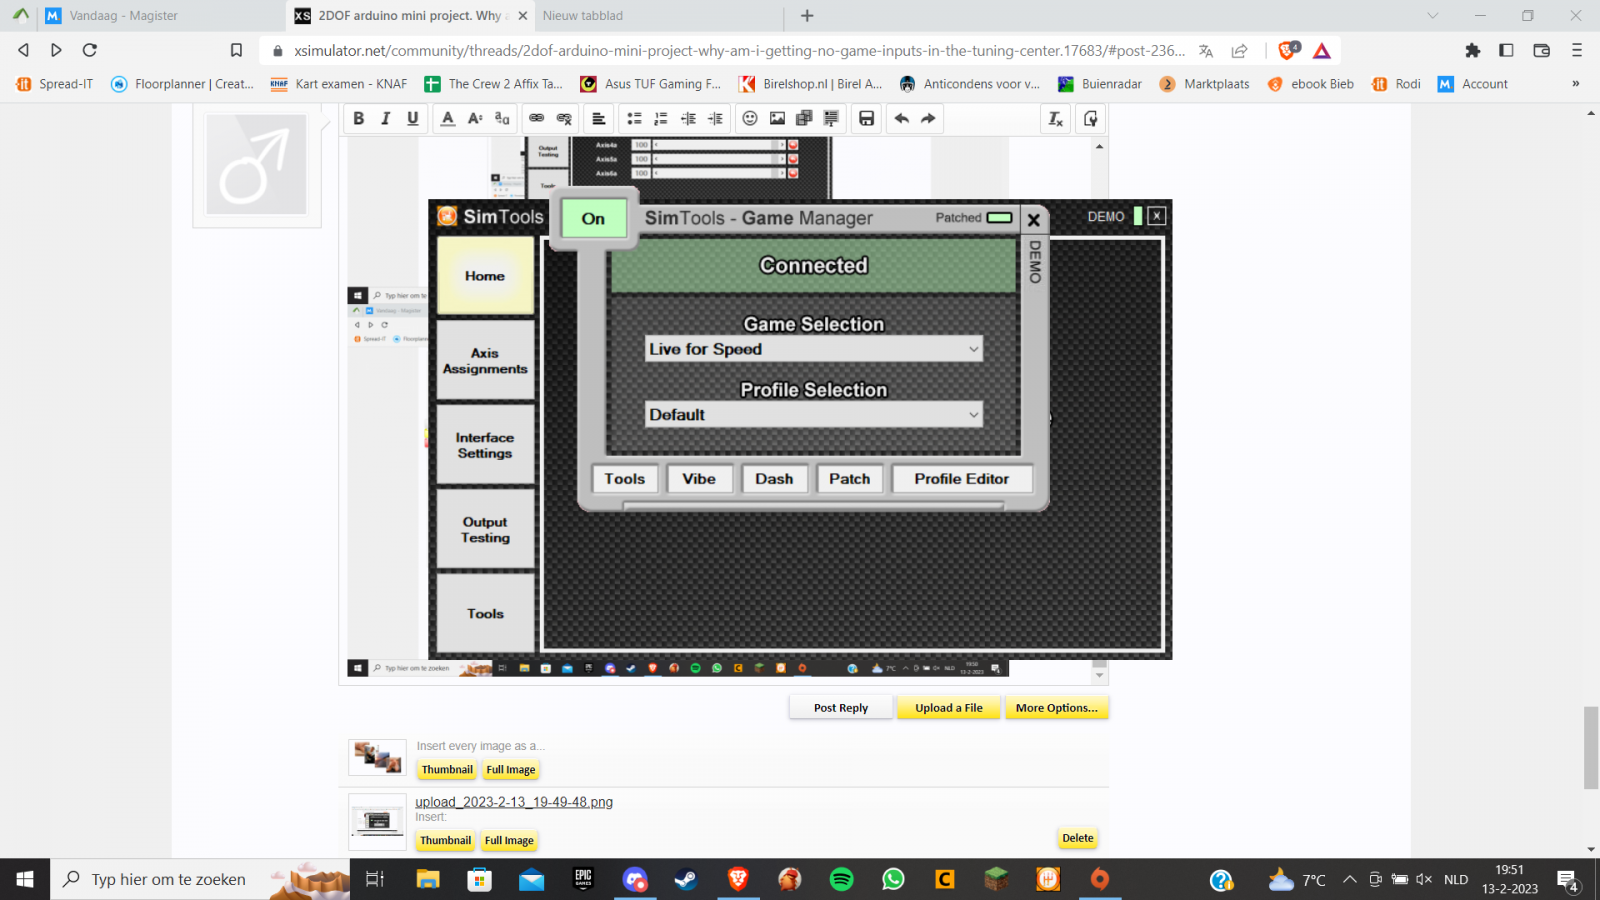Save the draft with floppy icon
The image size is (1600, 900).
[x=866, y=119]
